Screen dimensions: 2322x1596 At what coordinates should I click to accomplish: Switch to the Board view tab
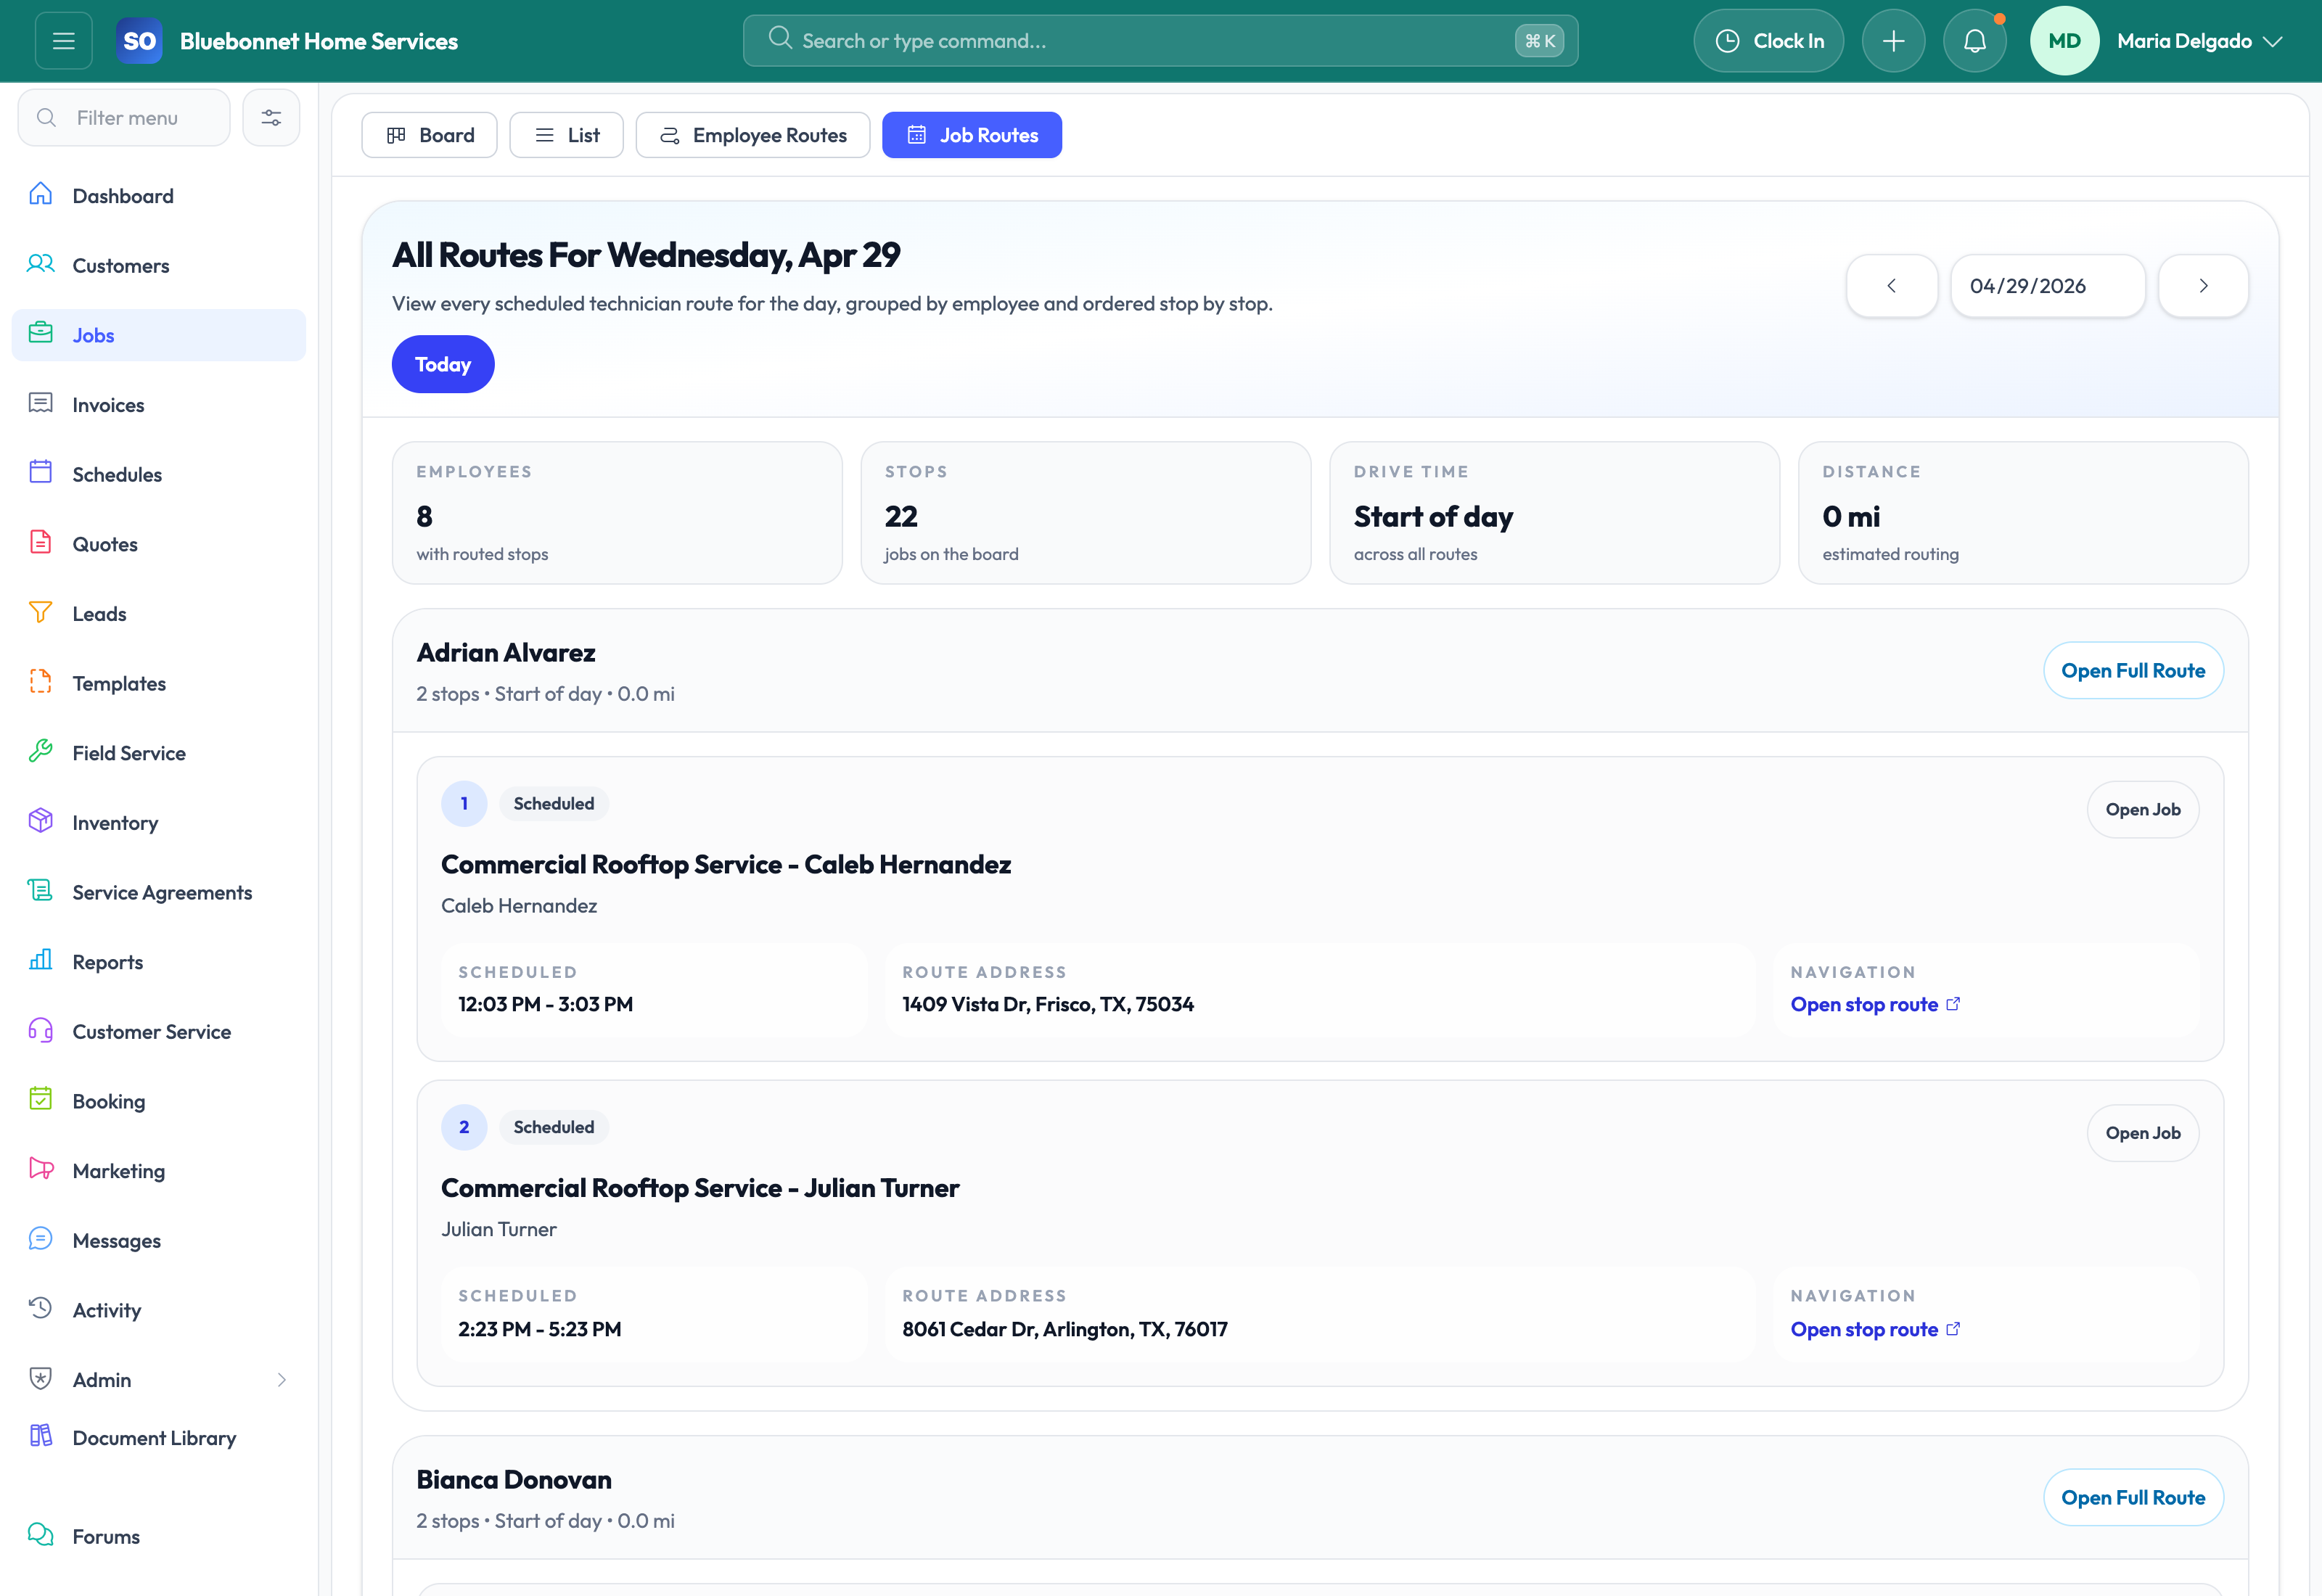[x=430, y=135]
